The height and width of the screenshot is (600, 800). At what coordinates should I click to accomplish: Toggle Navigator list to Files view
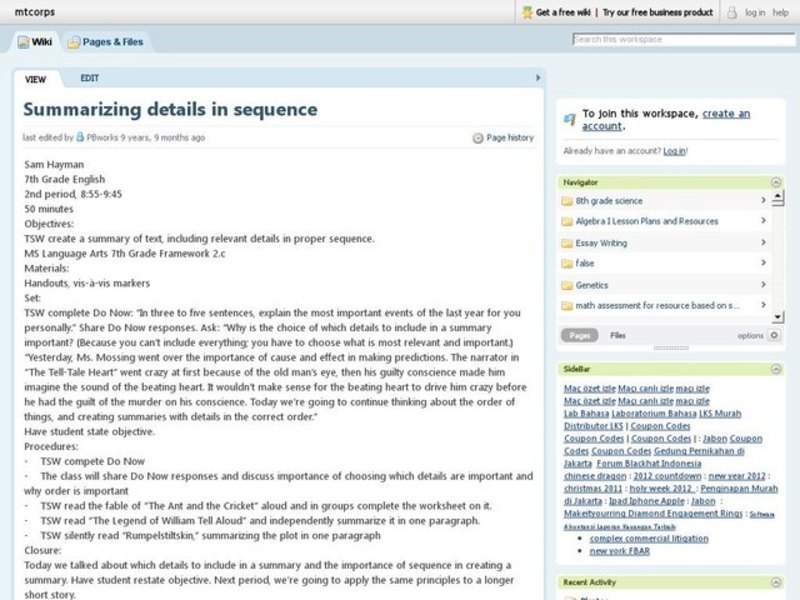coord(618,336)
